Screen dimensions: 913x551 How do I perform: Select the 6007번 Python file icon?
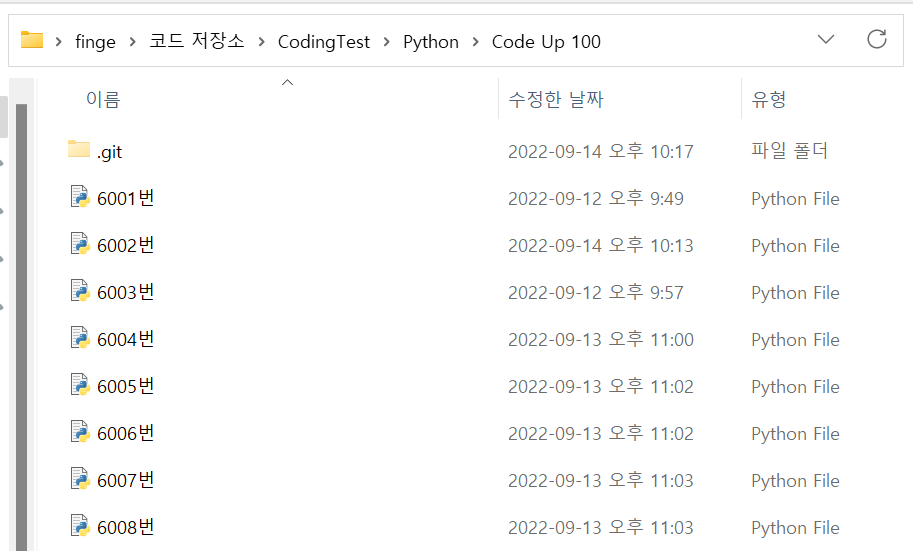coord(80,479)
